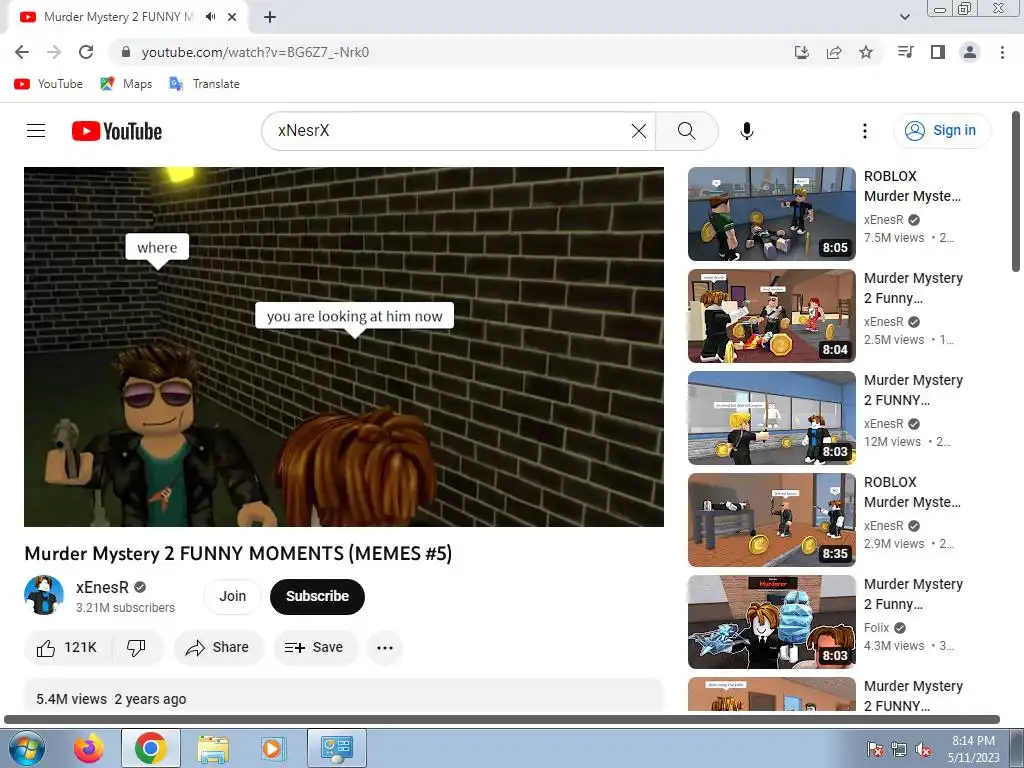The image size is (1024, 768).
Task: Open the Chrome profile avatar
Action: coord(970,52)
